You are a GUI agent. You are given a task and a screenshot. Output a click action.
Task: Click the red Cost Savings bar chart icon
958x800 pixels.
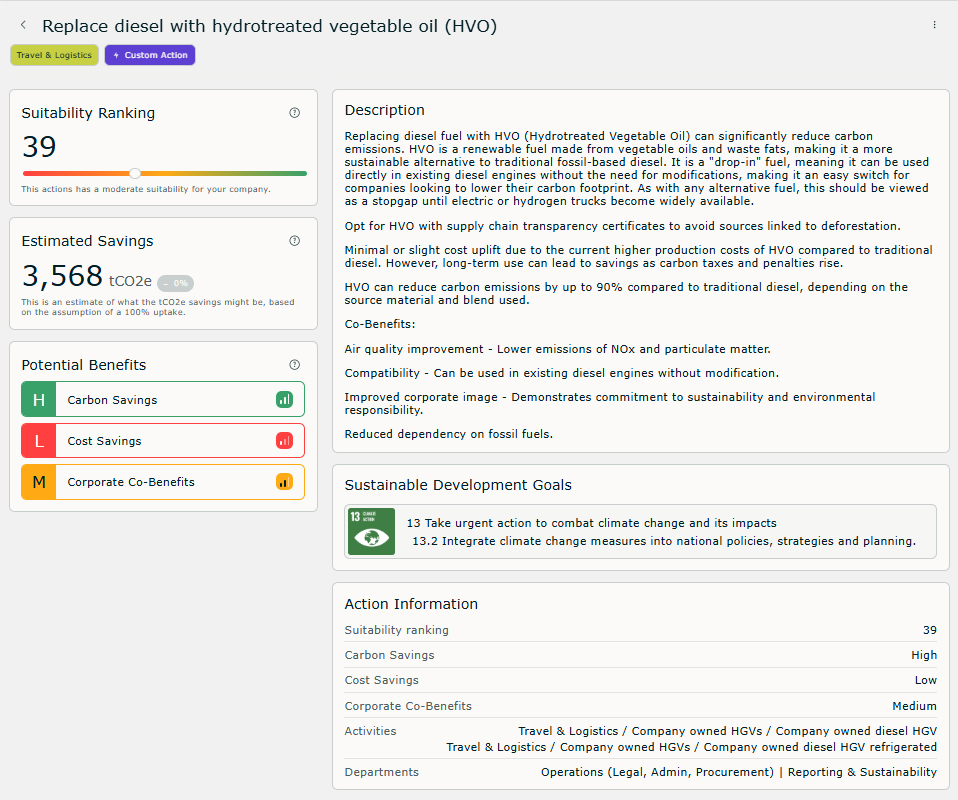[x=284, y=441]
